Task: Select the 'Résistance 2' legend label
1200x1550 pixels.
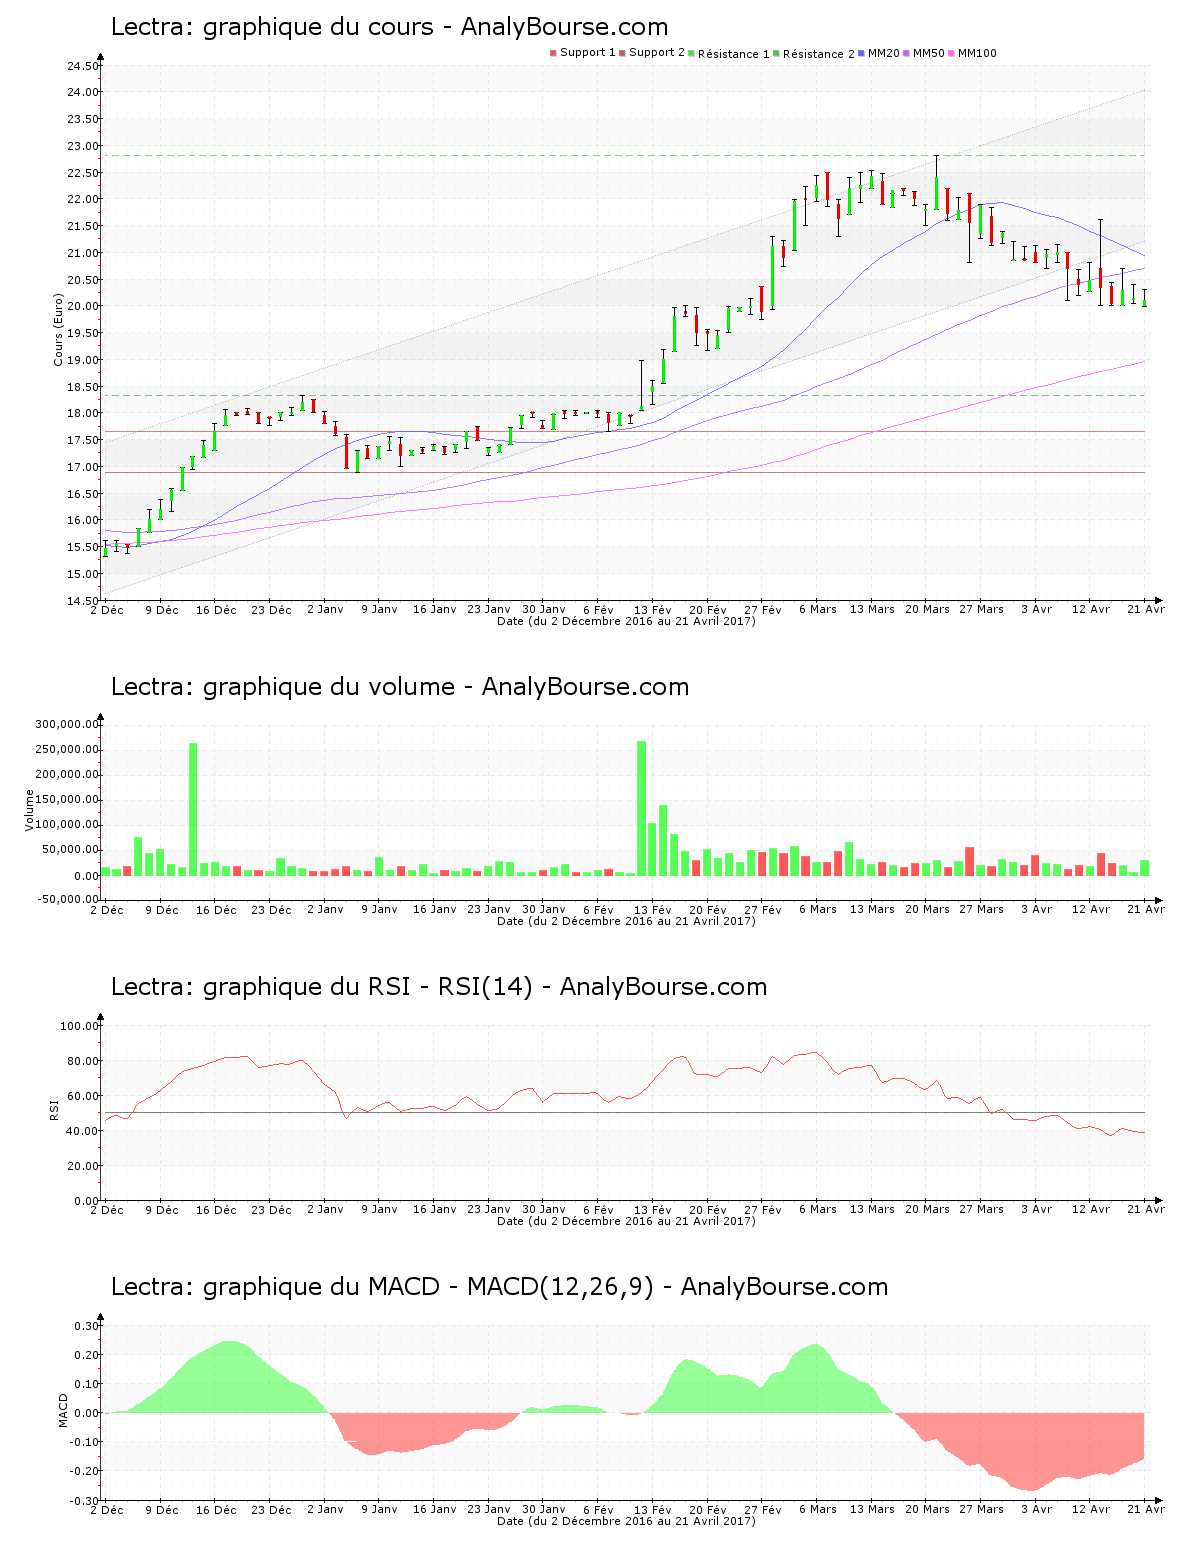Action: click(x=819, y=54)
